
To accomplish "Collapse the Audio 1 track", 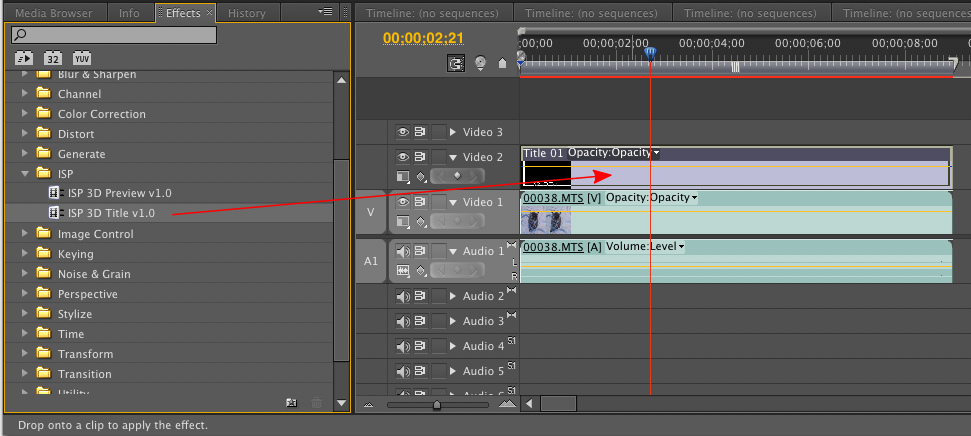I will 453,252.
